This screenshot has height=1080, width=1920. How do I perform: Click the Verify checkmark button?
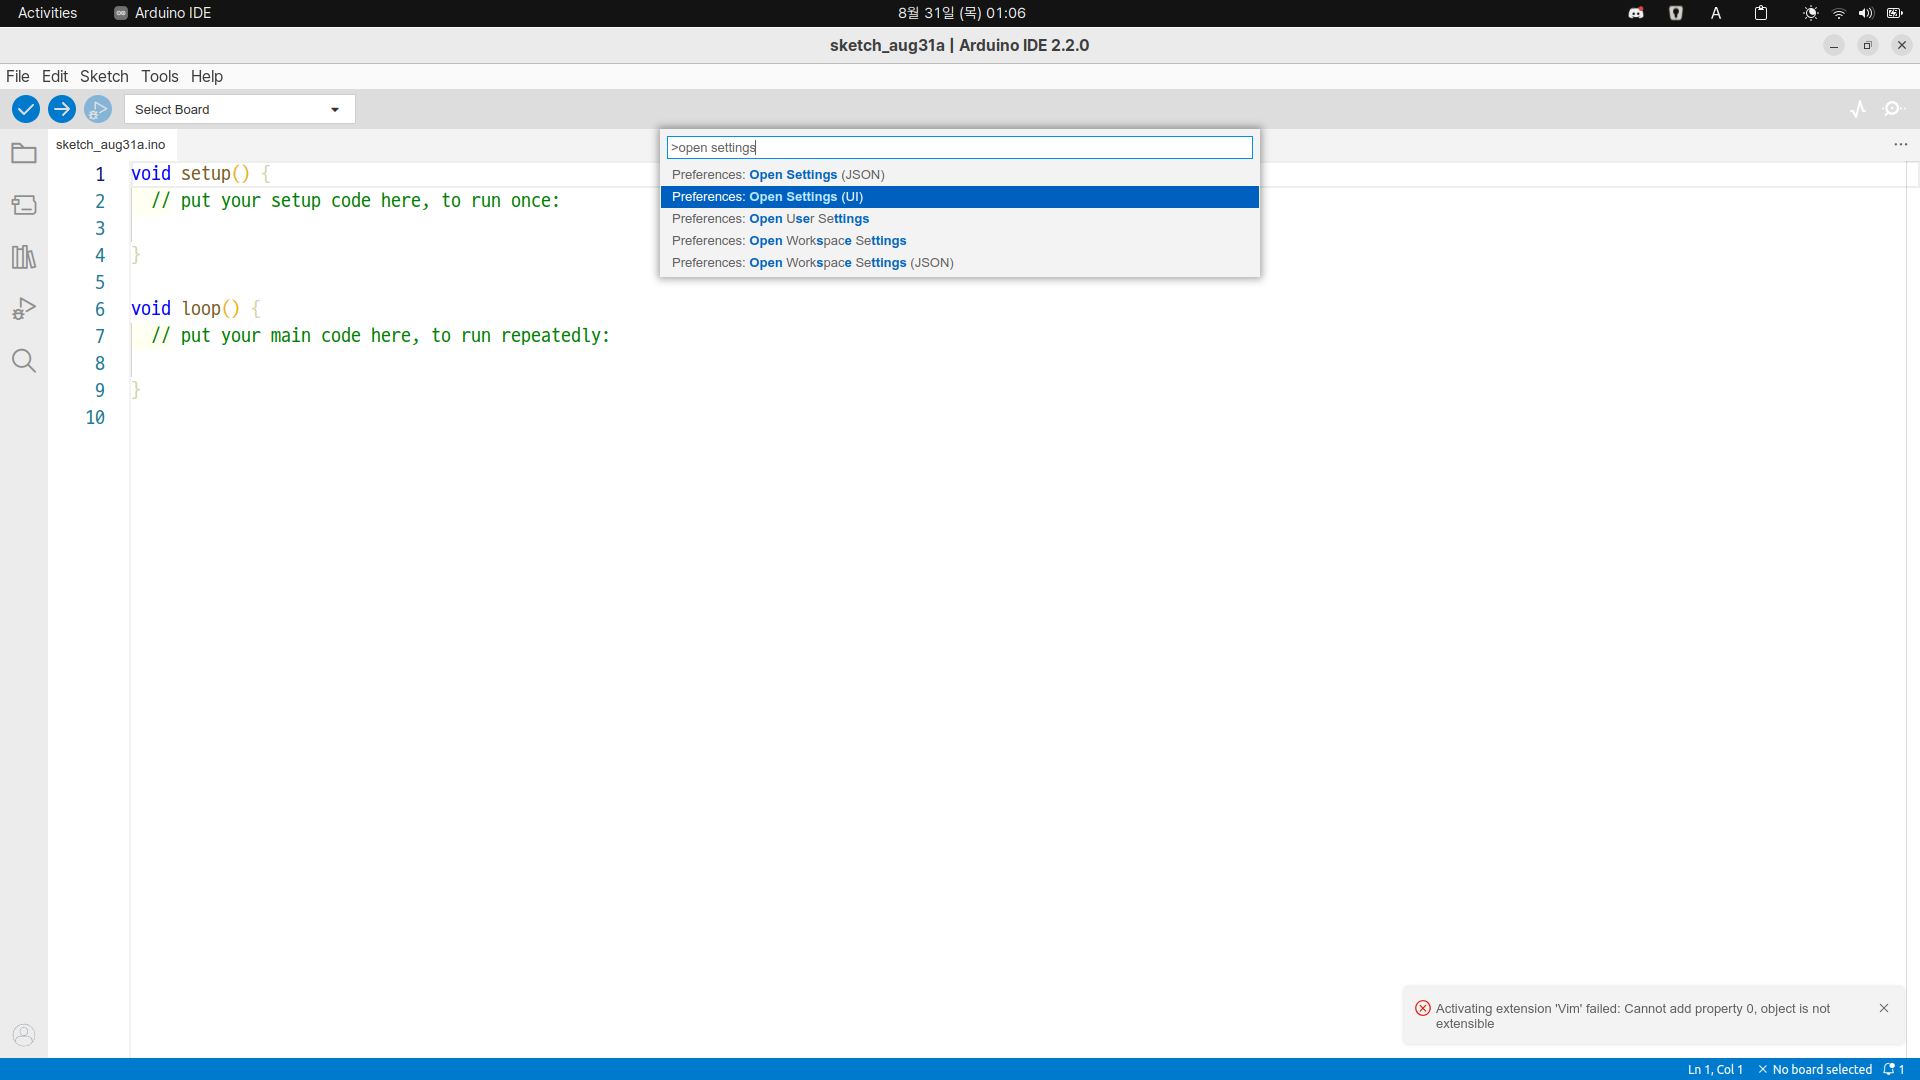tap(26, 109)
